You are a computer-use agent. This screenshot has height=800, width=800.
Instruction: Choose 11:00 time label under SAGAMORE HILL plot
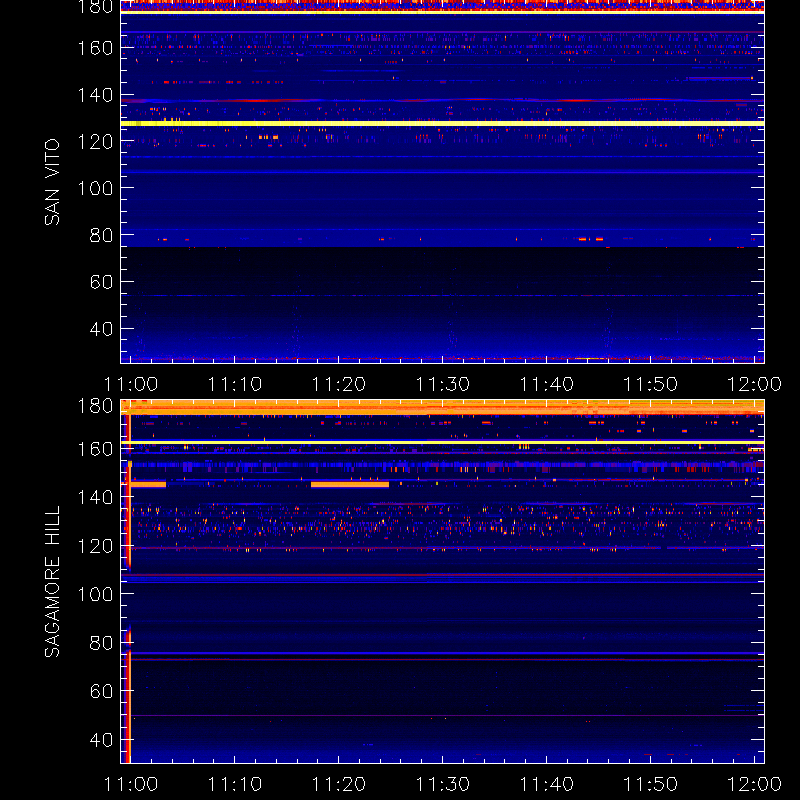click(x=131, y=784)
